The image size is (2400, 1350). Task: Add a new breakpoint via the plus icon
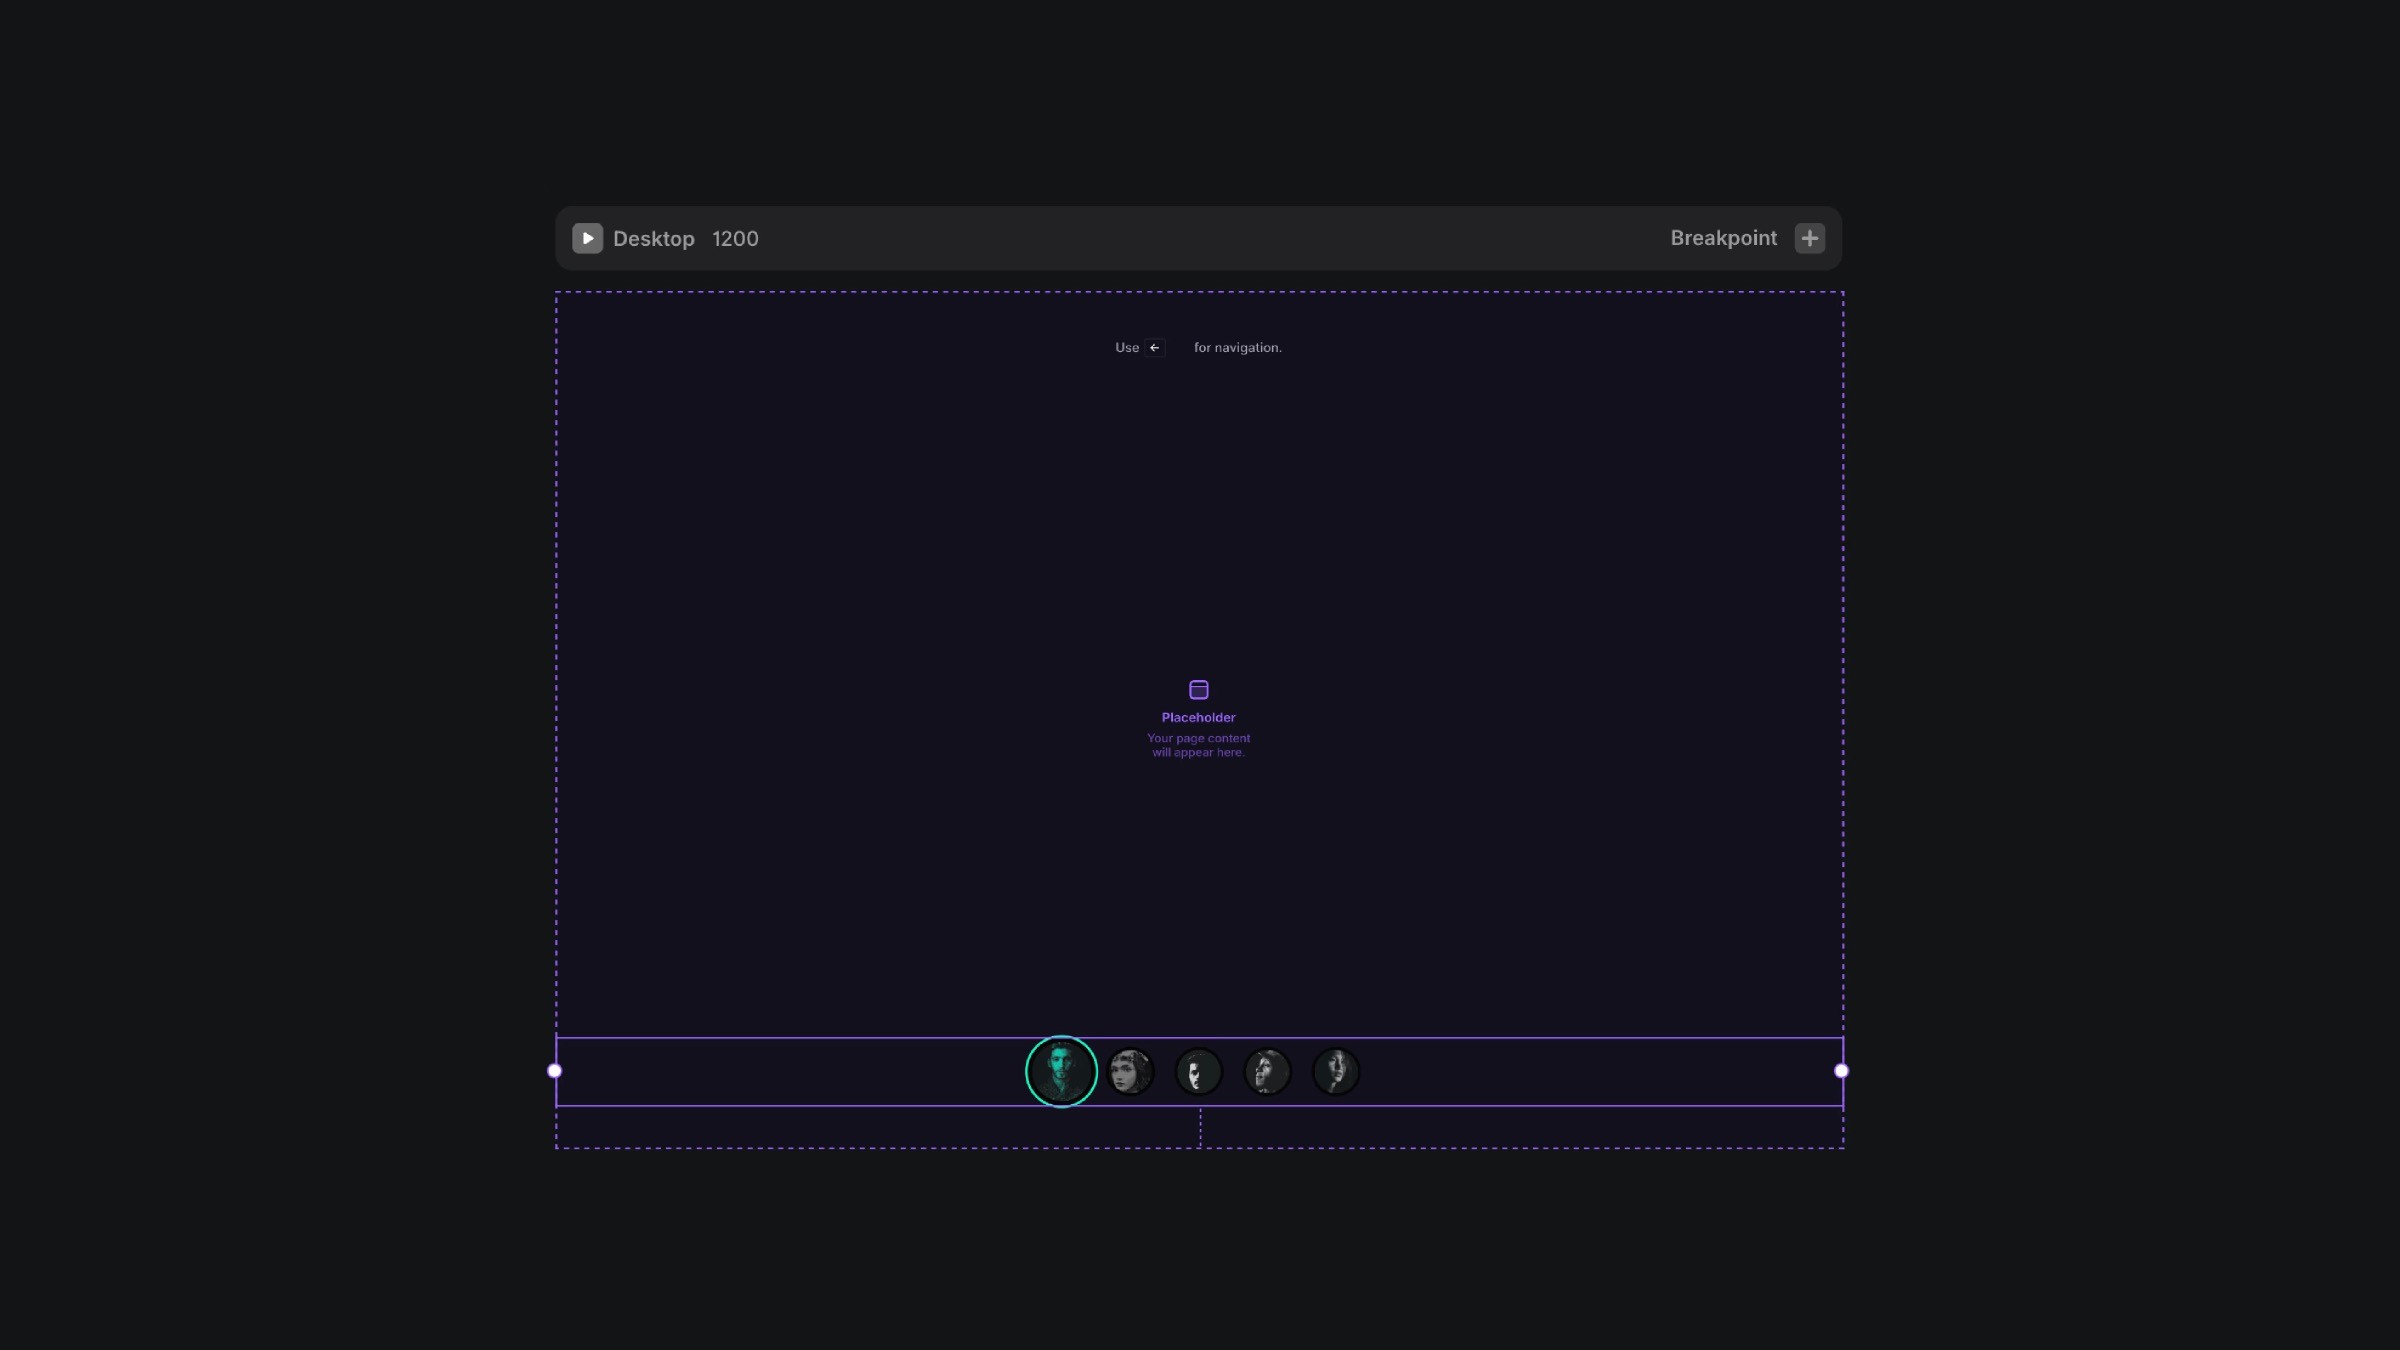click(x=1809, y=238)
